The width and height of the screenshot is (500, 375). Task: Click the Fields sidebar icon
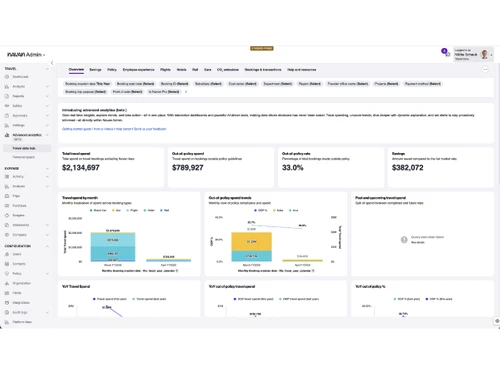coord(7,293)
